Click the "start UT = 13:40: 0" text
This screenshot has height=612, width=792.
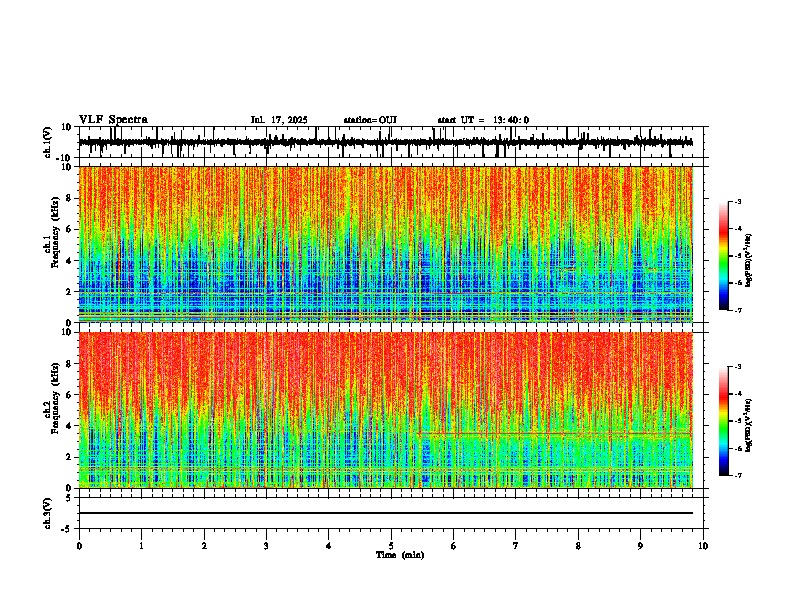pyautogui.click(x=483, y=120)
